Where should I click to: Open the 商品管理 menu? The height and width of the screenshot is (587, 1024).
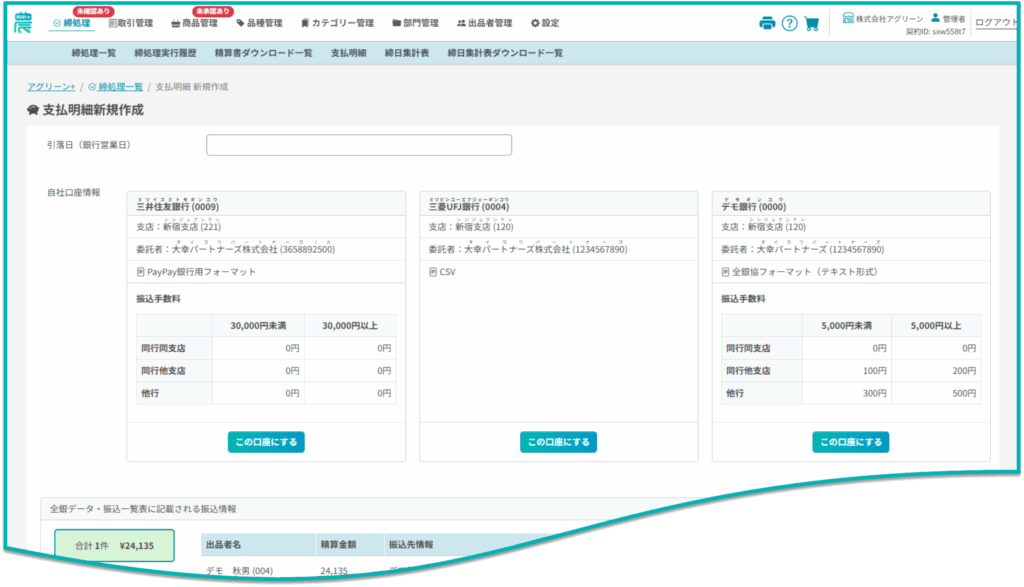point(194,23)
